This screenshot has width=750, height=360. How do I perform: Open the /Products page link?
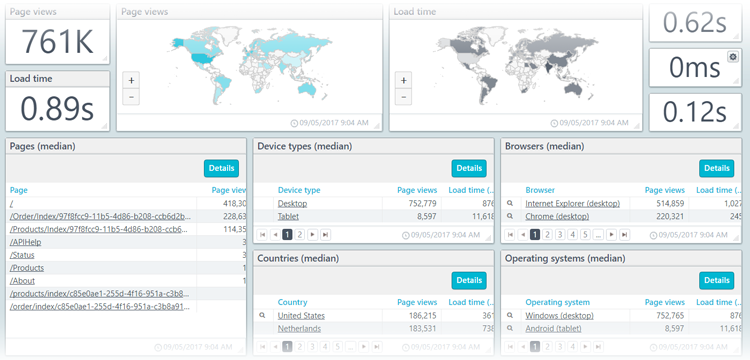tap(27, 268)
